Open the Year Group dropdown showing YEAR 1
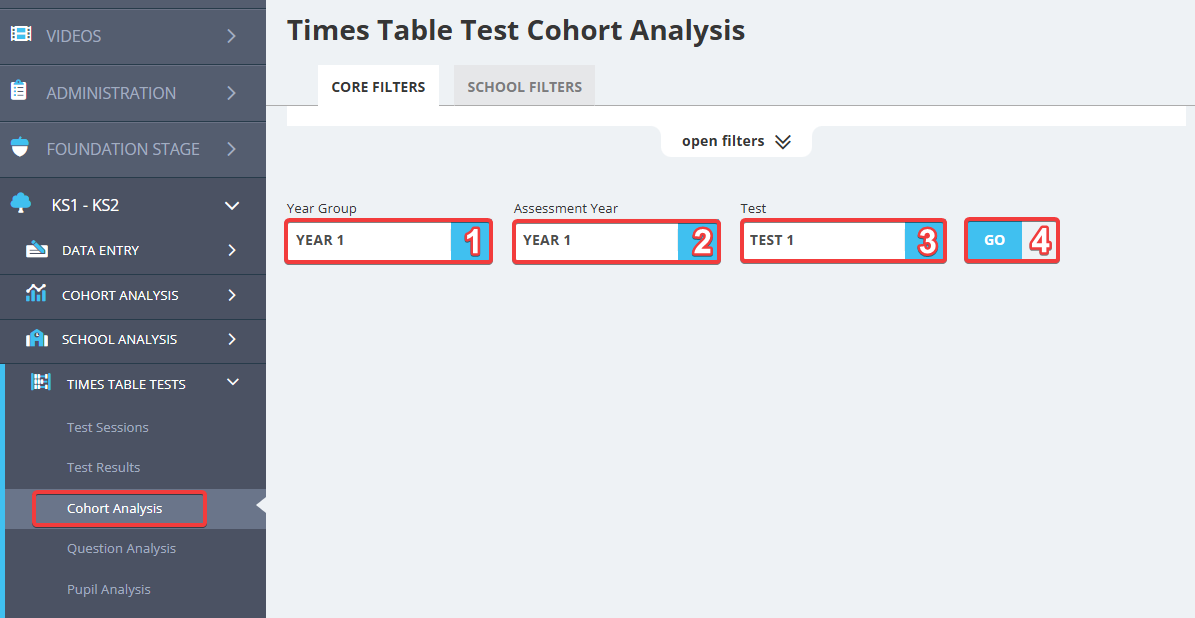This screenshot has height=618, width=1195. click(387, 240)
